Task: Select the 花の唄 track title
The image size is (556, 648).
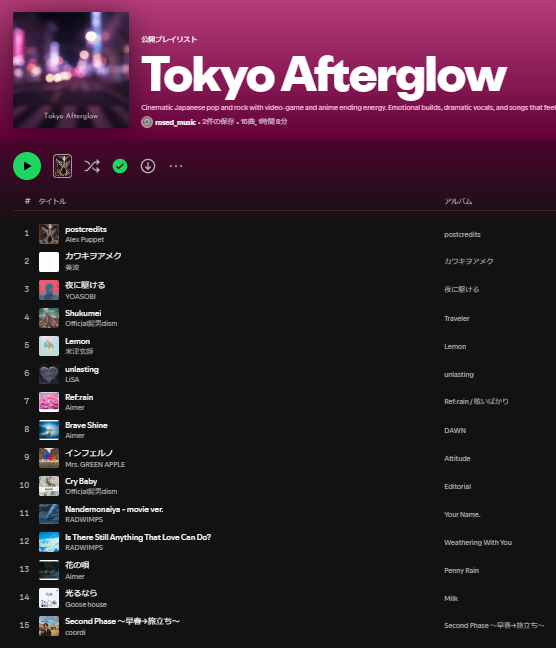Action: 77,565
